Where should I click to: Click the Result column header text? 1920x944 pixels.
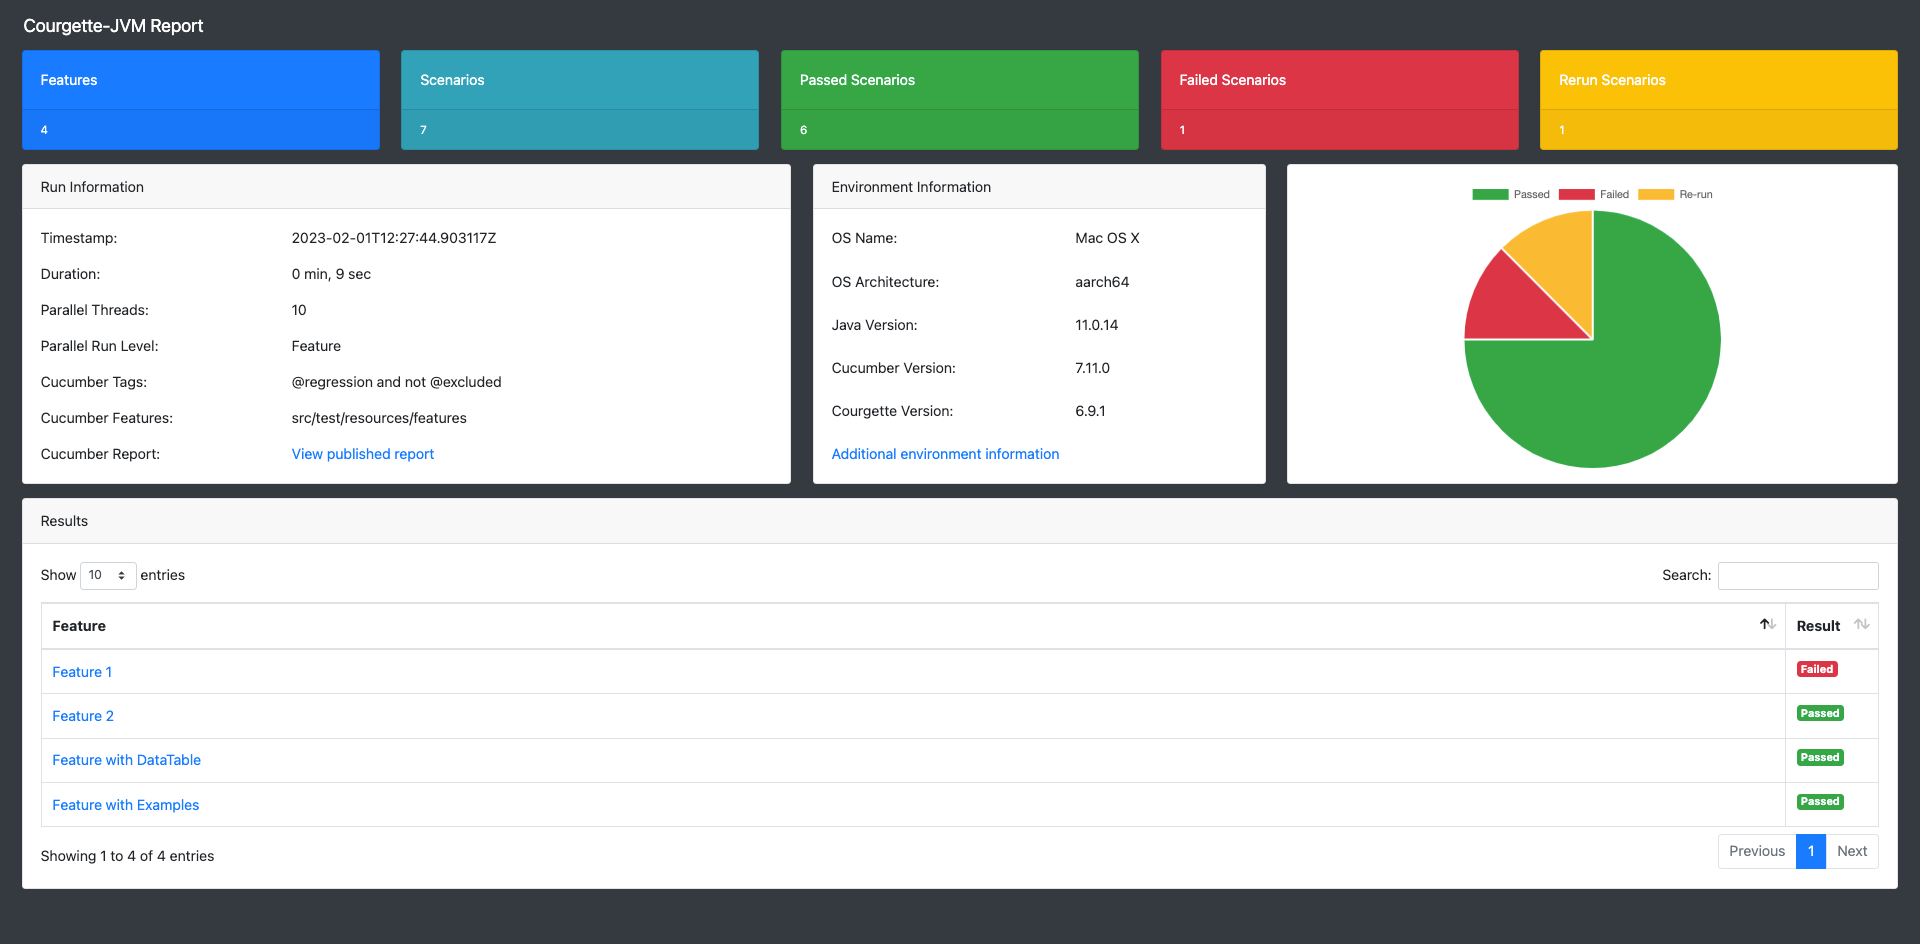tap(1818, 626)
